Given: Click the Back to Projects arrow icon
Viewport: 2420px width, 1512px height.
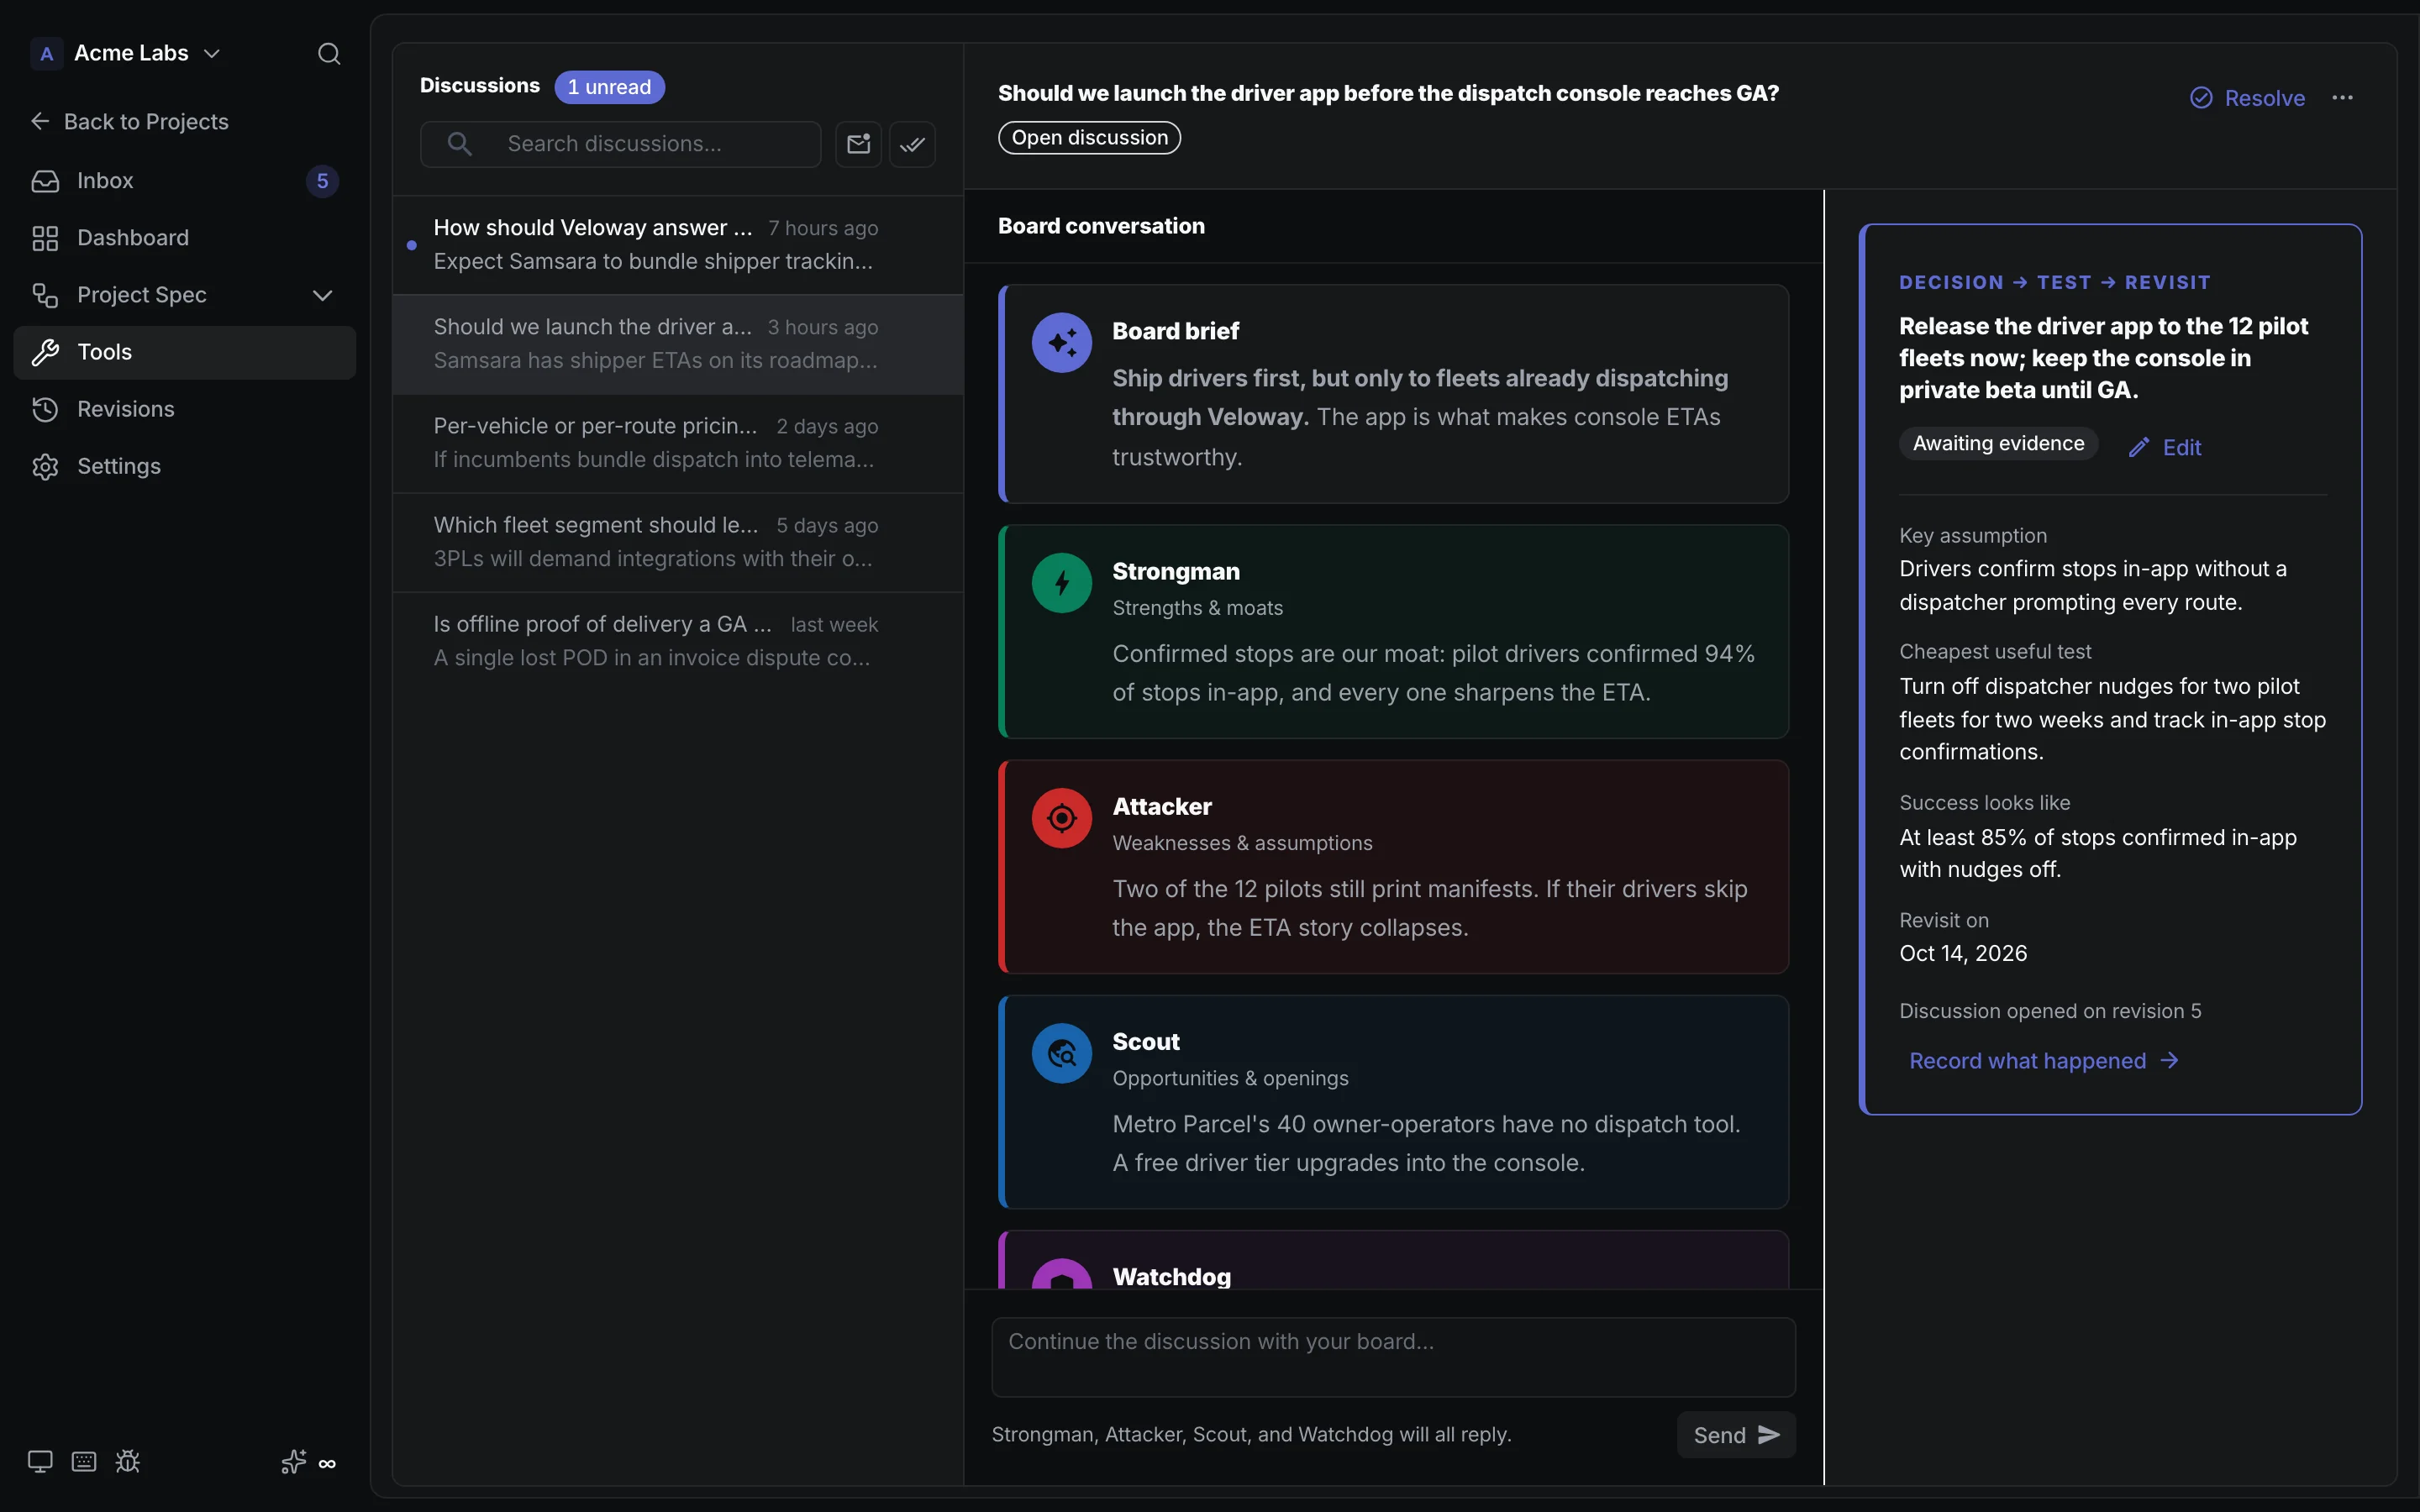Looking at the screenshot, I should (x=40, y=121).
